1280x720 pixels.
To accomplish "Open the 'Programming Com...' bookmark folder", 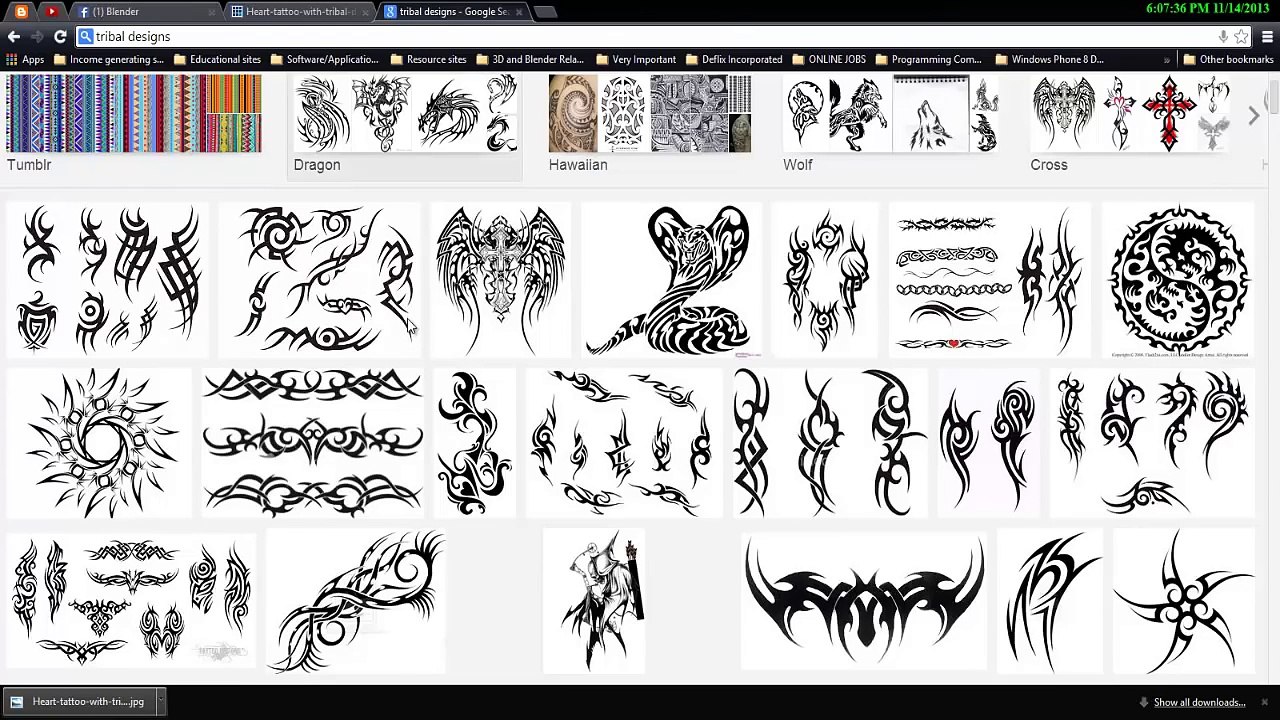I will click(928, 60).
